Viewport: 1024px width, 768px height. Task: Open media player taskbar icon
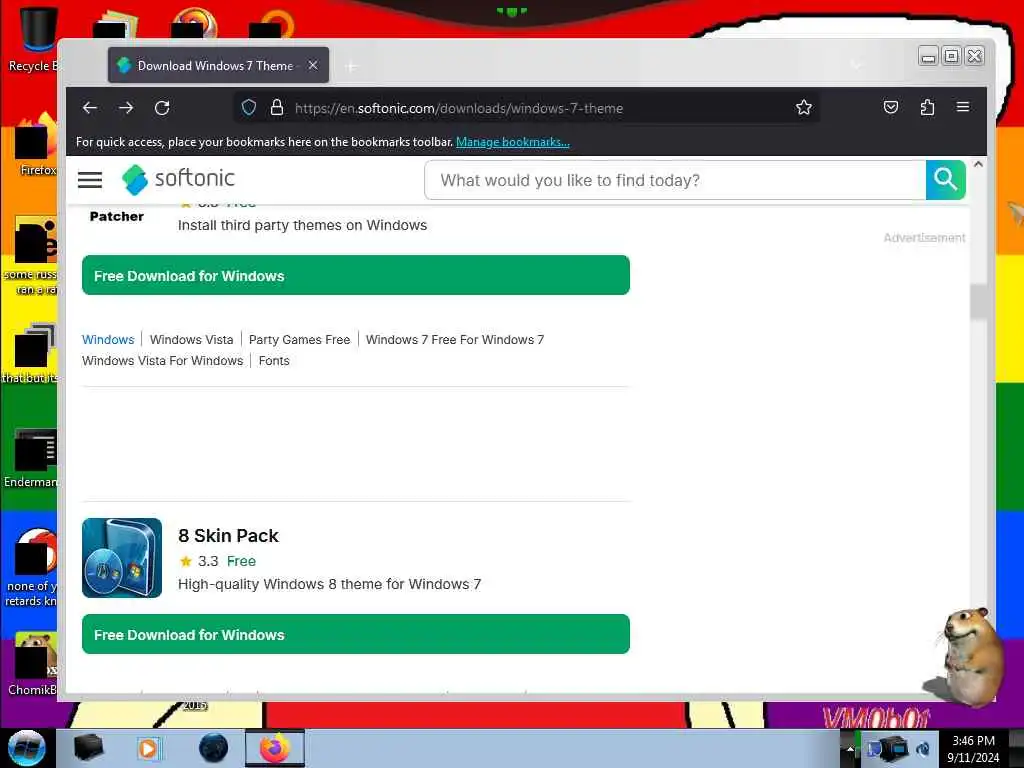(149, 748)
